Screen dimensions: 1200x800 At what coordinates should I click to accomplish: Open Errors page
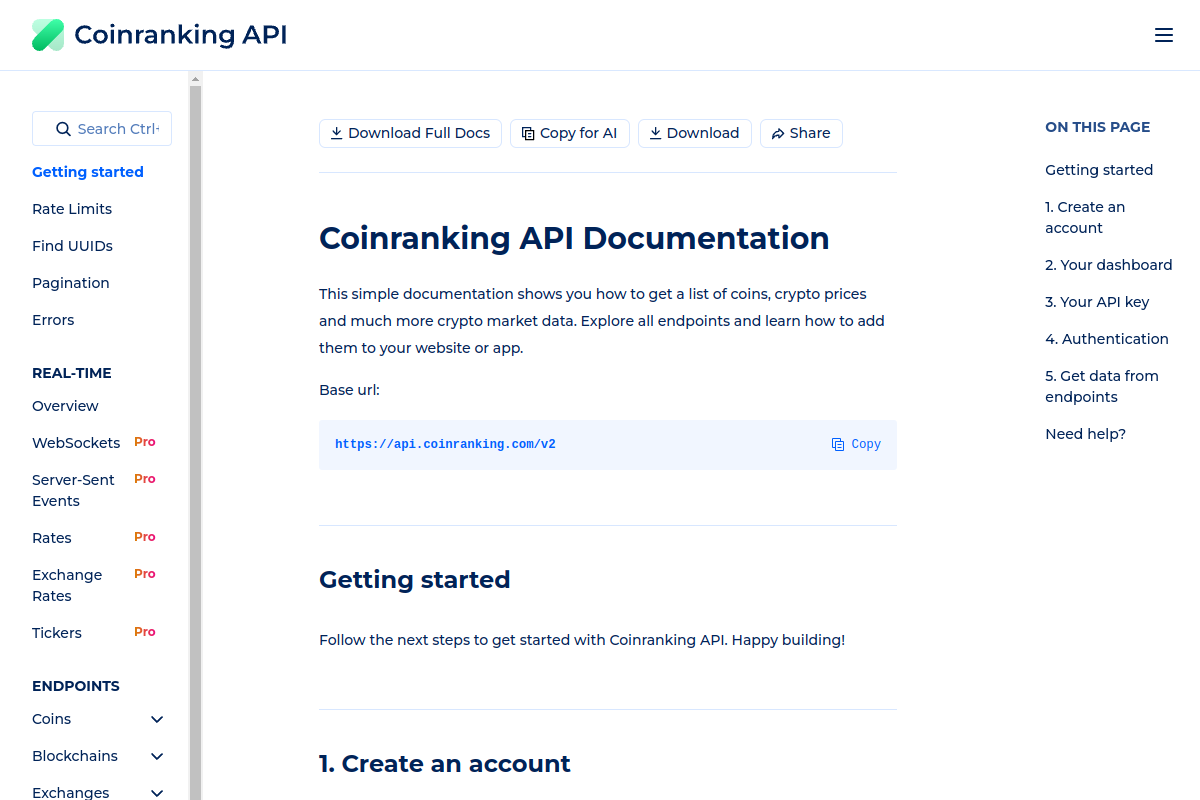point(53,320)
